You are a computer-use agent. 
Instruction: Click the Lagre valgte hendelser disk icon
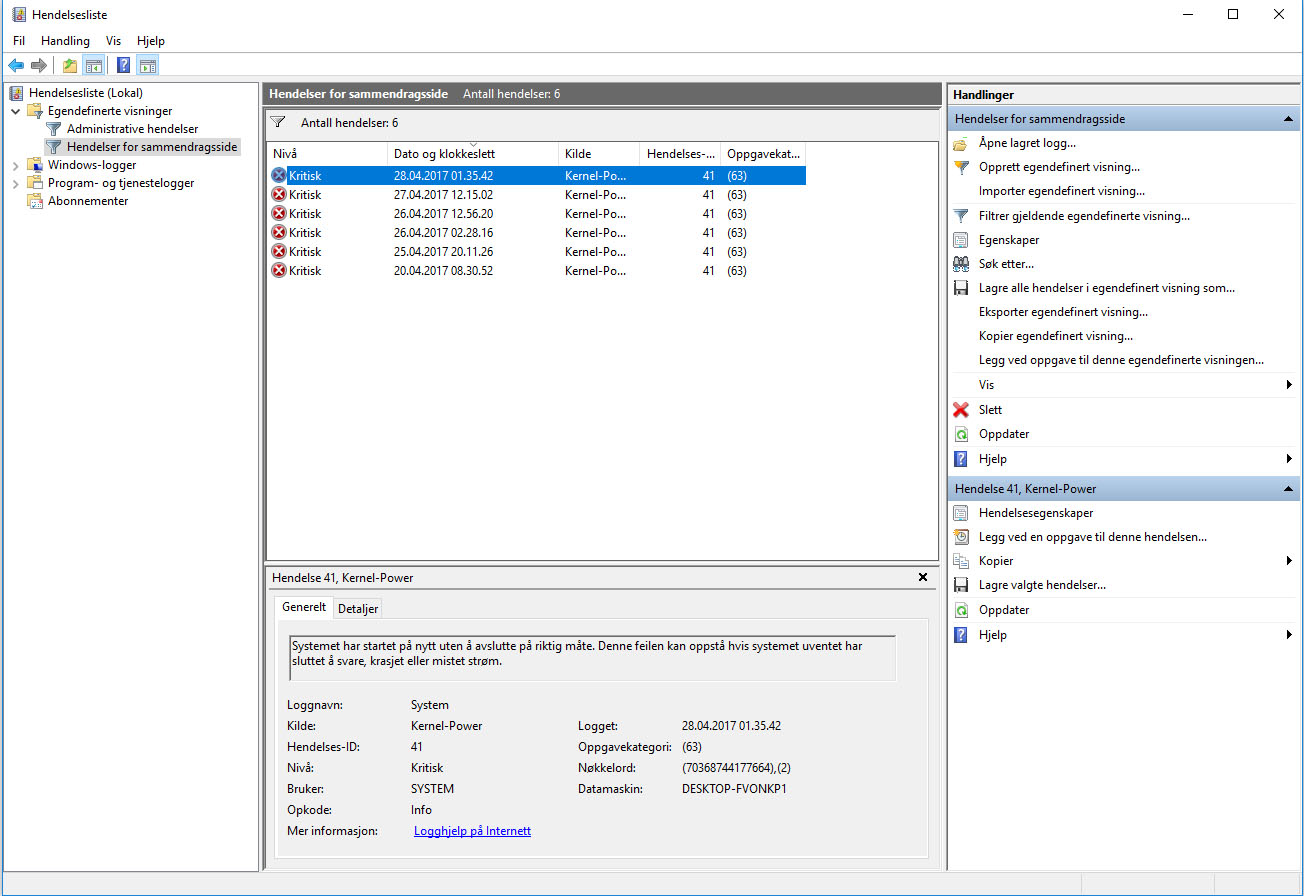click(961, 585)
